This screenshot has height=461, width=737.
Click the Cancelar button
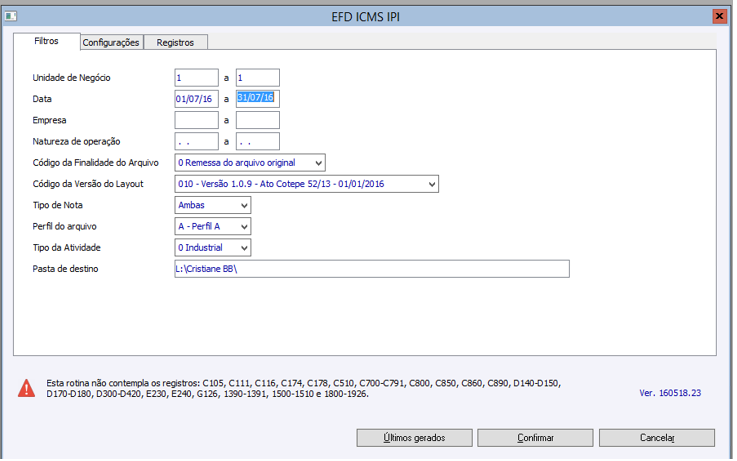point(657,438)
